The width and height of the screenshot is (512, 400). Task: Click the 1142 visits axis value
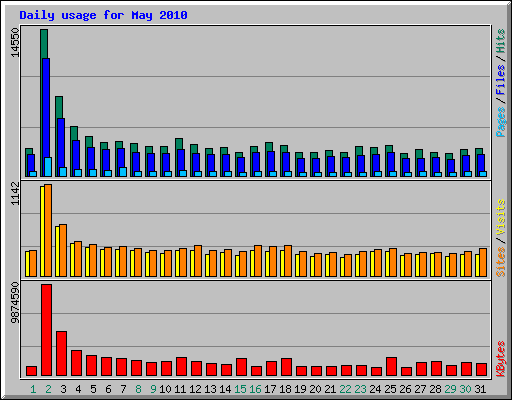(15, 194)
